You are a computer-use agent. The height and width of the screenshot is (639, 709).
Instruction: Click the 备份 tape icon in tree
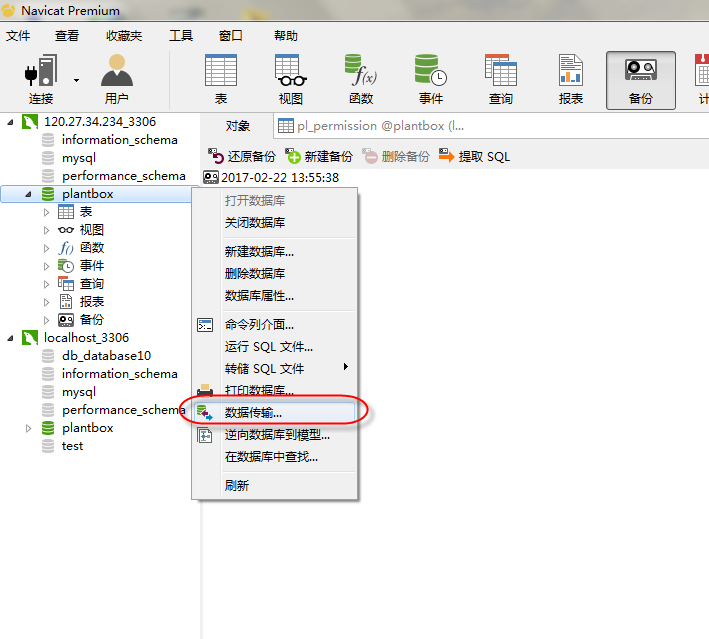click(66, 320)
